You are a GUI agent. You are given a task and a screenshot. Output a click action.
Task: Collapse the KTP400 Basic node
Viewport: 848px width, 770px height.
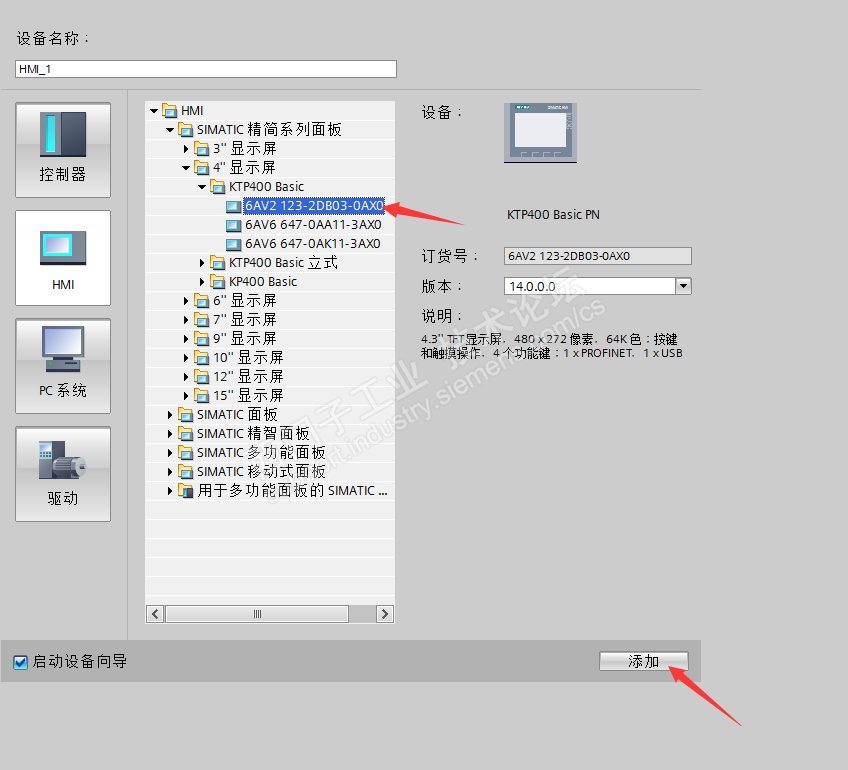coord(202,187)
